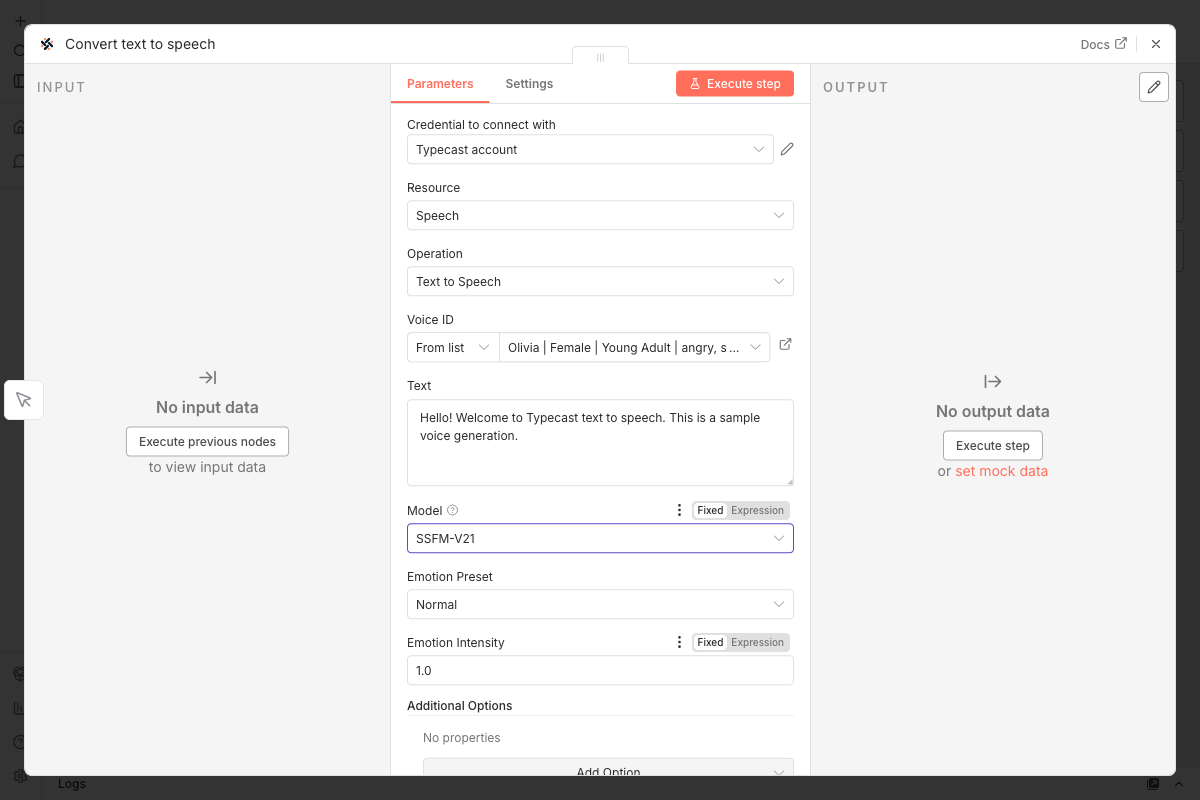Open the Model parameter three-dot options menu

pos(679,509)
